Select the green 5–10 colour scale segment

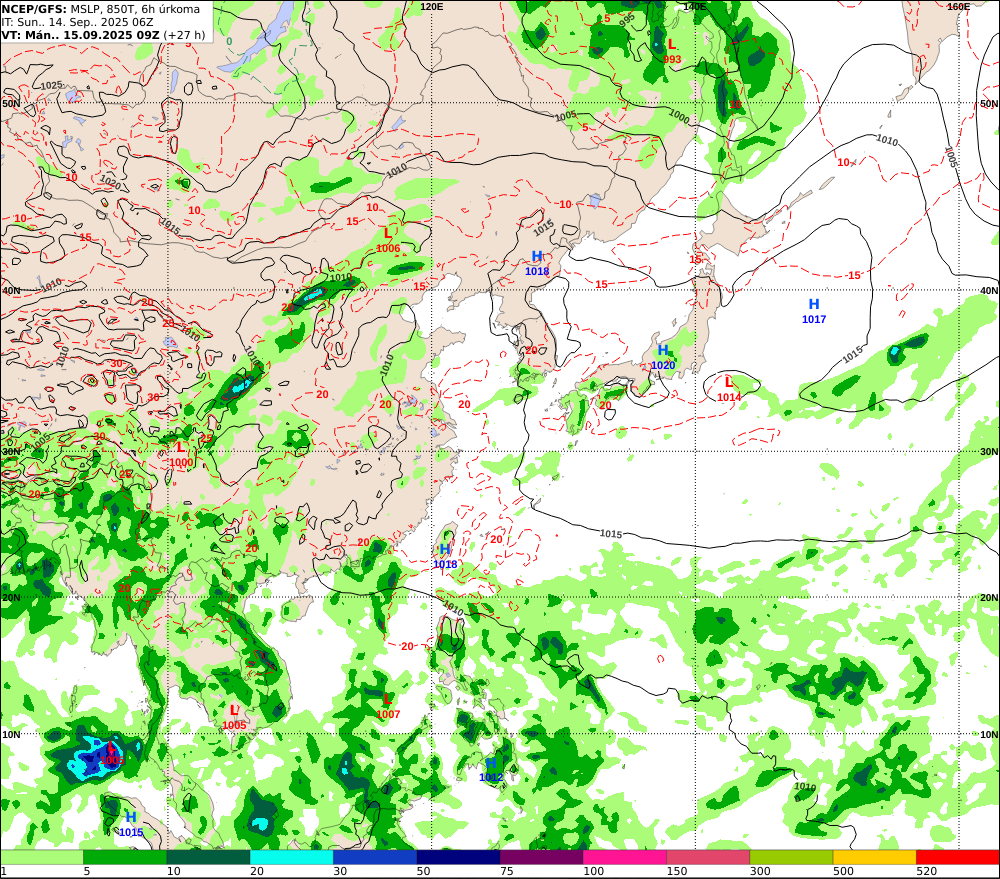[x=125, y=857]
